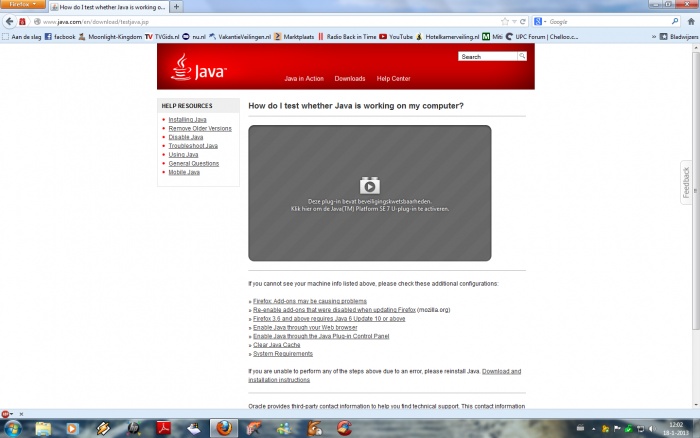
Task: Open the Feedback side tab
Action: coord(686,182)
